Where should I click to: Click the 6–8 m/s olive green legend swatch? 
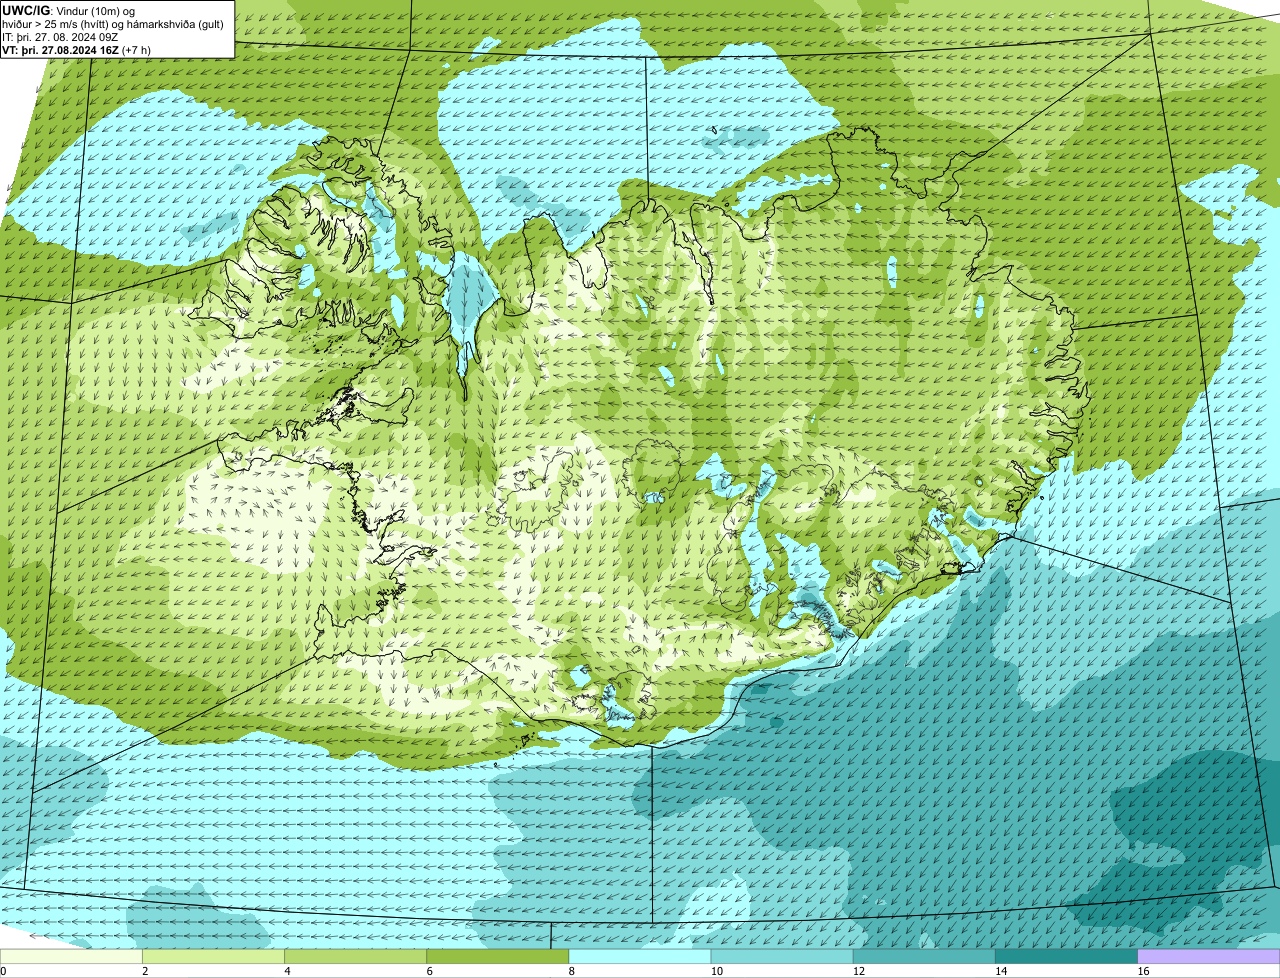click(x=498, y=957)
